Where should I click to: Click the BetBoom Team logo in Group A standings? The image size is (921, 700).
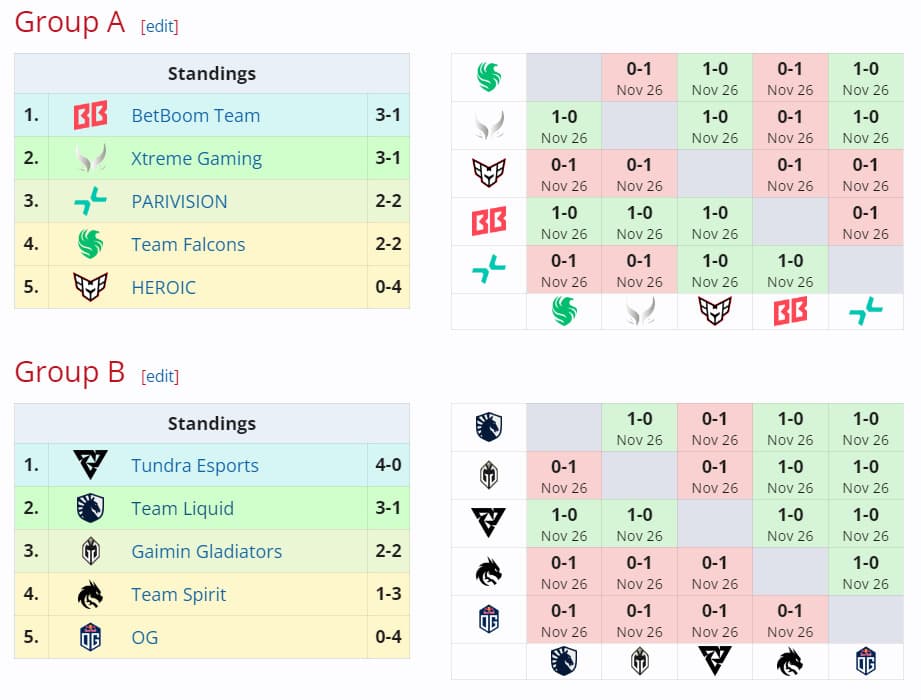[x=90, y=115]
